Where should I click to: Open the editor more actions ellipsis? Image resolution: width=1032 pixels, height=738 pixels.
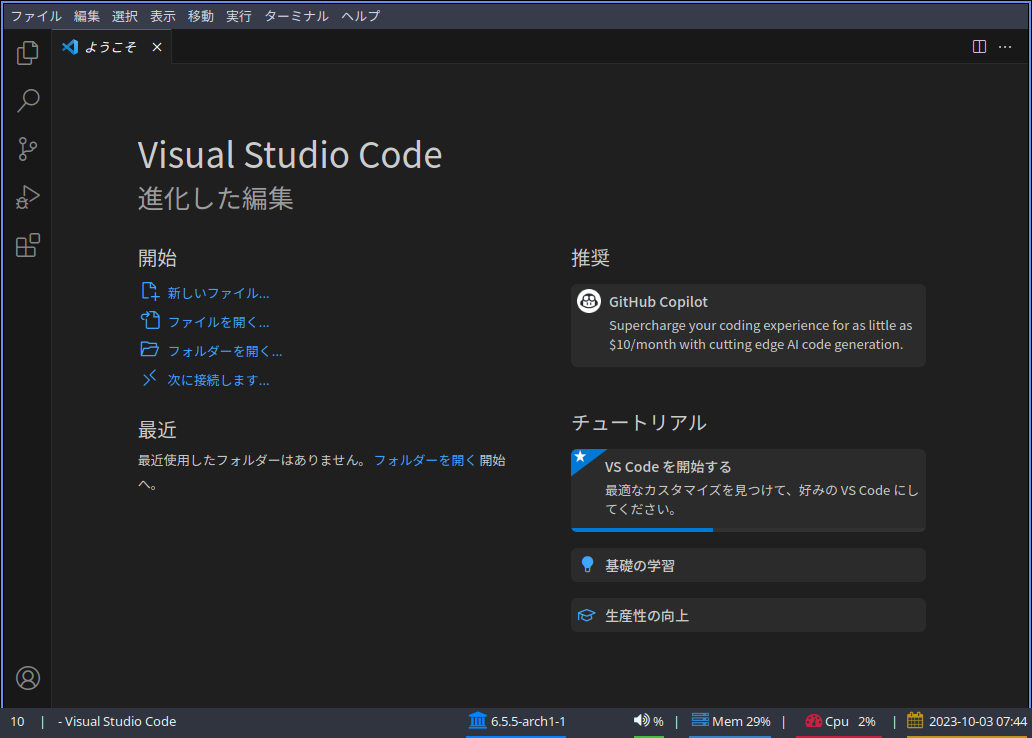pyautogui.click(x=1005, y=47)
